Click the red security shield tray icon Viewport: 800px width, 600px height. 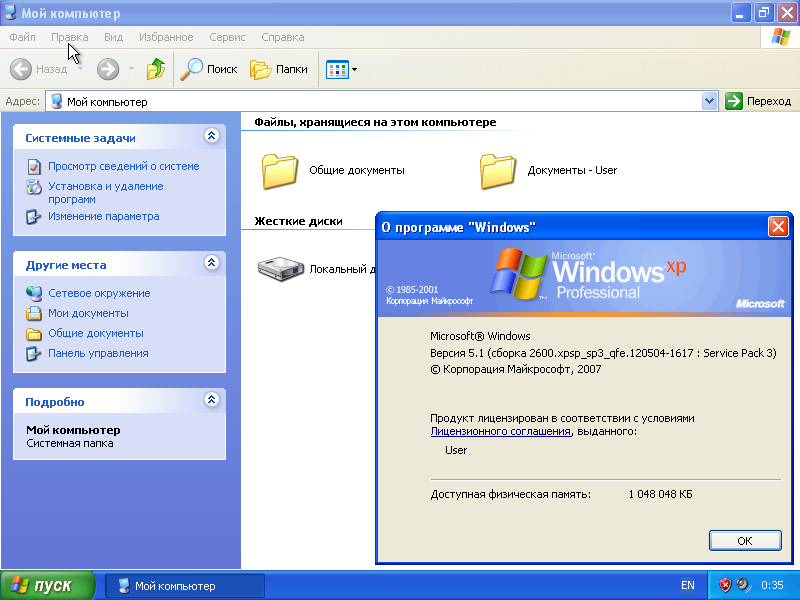(x=725, y=585)
